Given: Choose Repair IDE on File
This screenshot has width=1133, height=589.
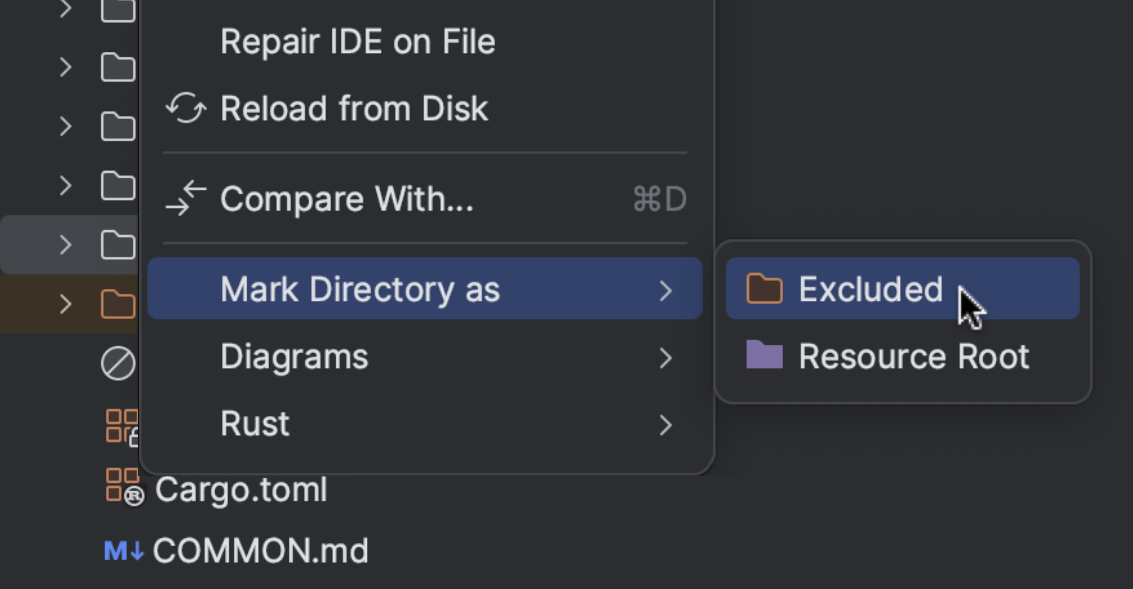Looking at the screenshot, I should click(x=357, y=42).
